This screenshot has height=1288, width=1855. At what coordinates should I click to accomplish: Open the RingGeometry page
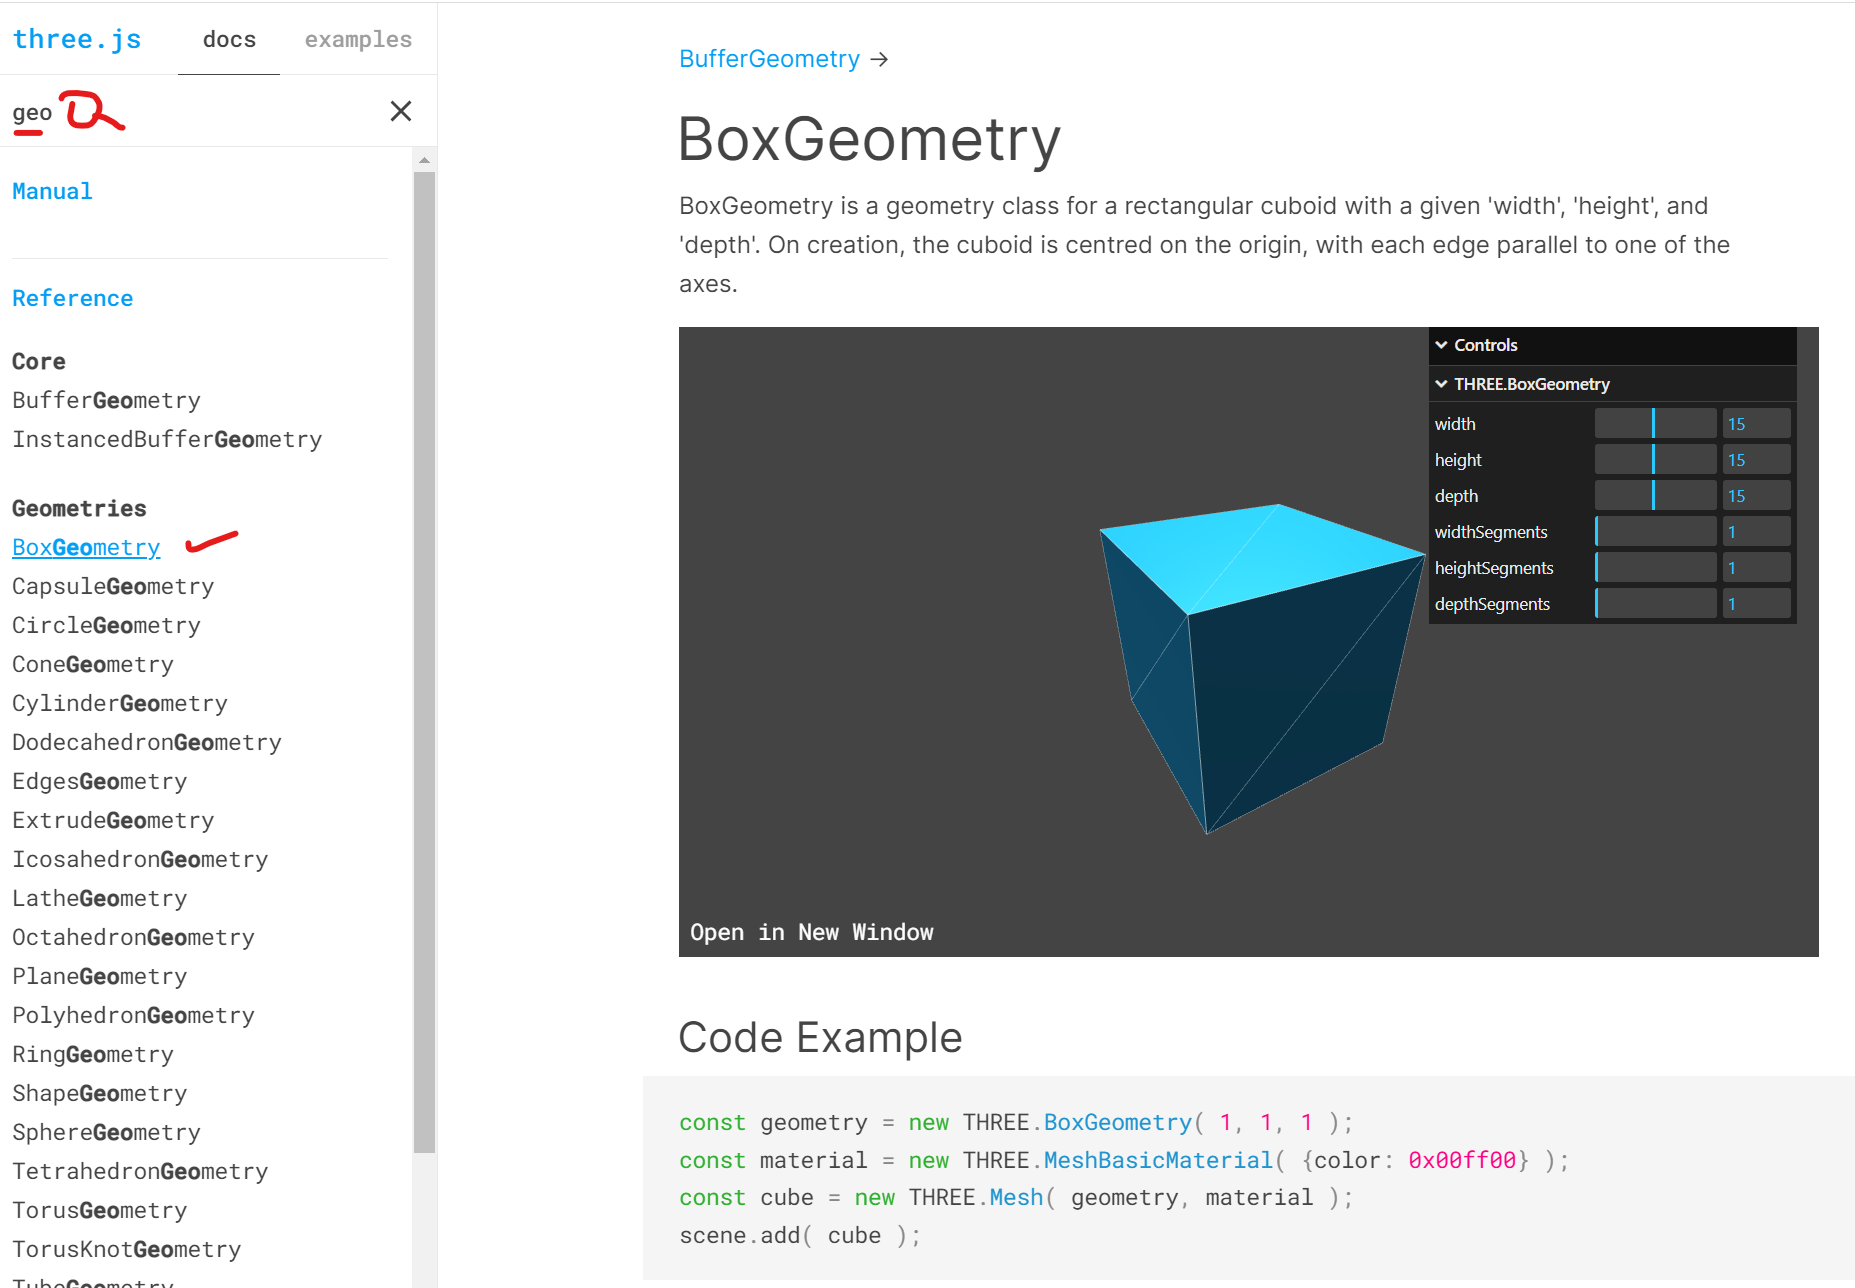coord(93,1054)
